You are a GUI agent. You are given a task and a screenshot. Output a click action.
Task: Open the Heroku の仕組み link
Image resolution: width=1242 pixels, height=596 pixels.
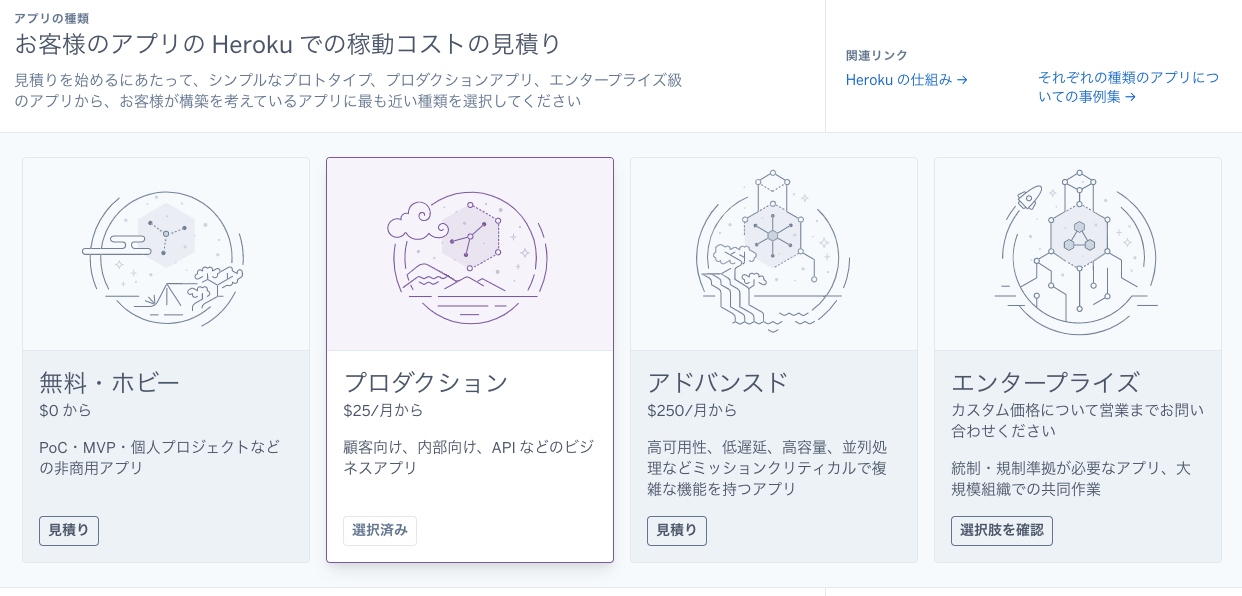click(x=898, y=80)
